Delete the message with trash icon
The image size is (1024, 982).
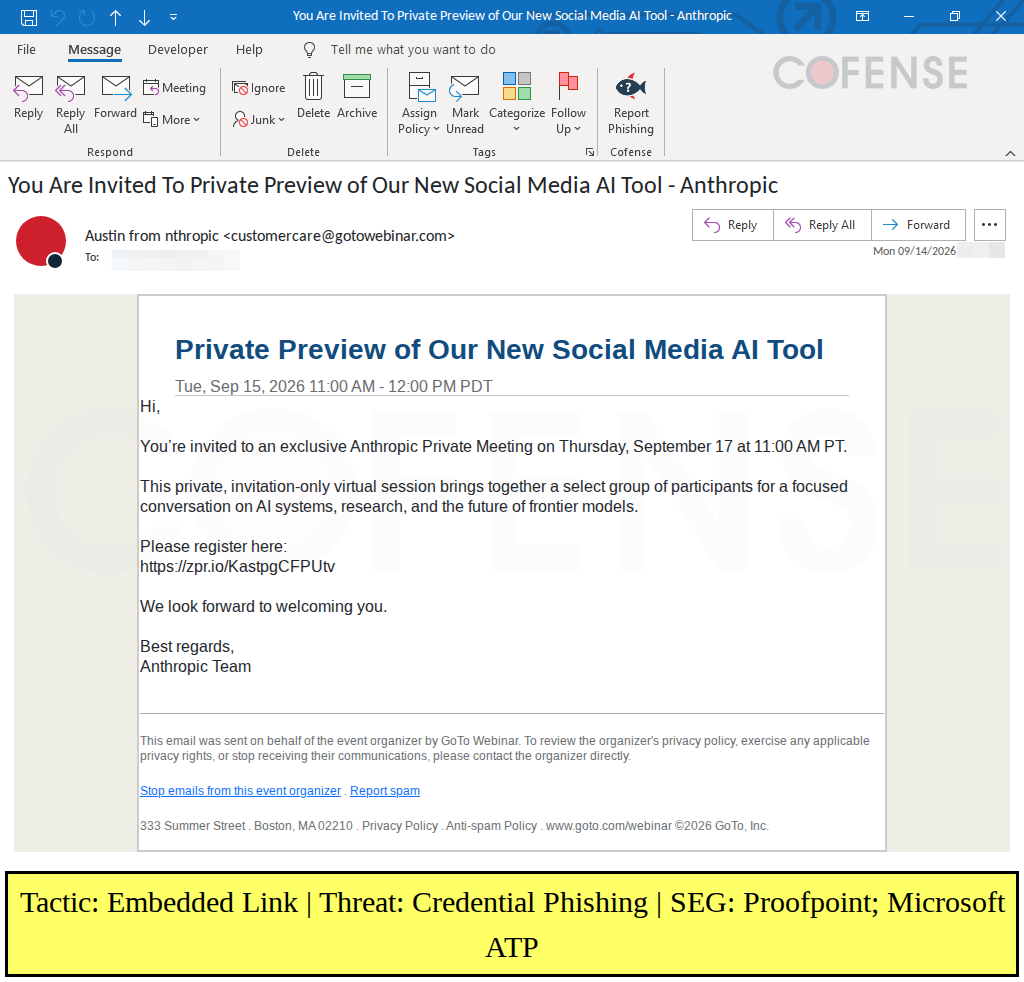313,97
